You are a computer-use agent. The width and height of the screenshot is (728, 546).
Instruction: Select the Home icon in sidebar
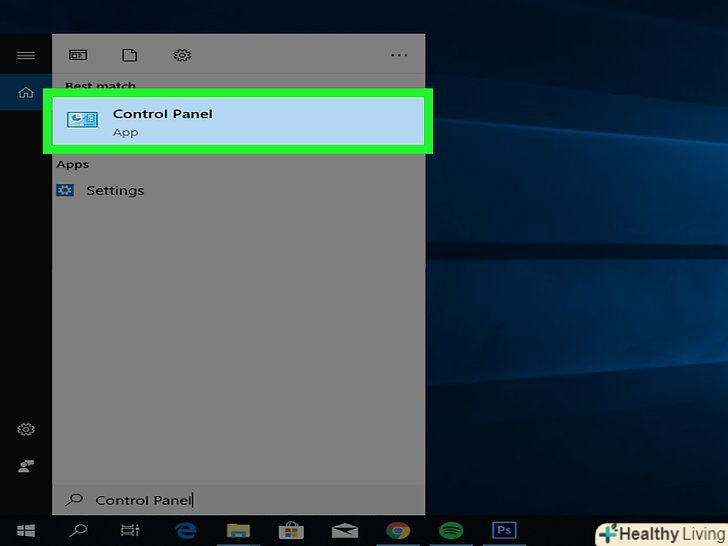26,93
